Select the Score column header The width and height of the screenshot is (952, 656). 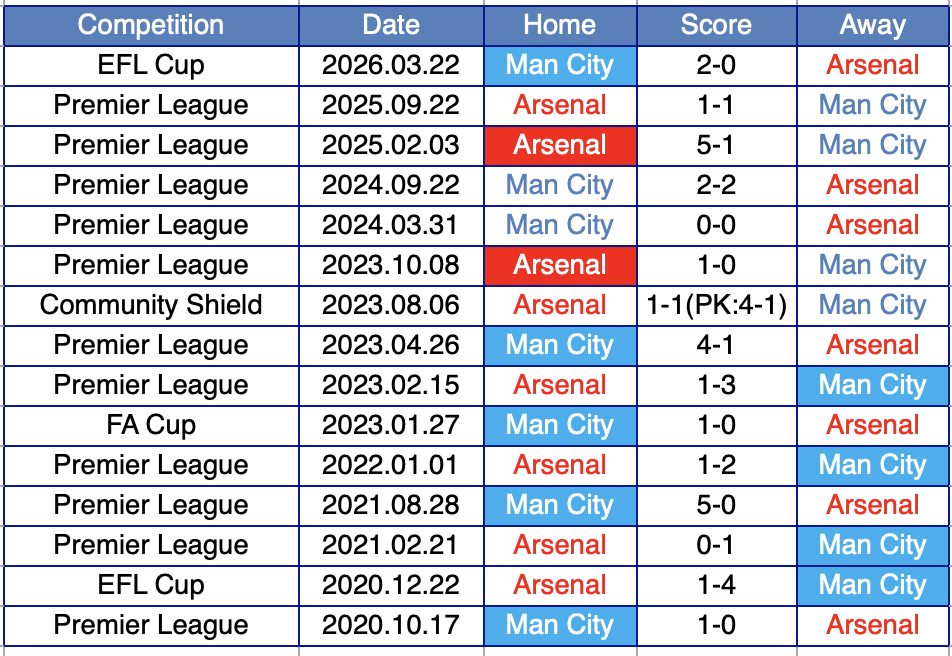pyautogui.click(x=716, y=25)
